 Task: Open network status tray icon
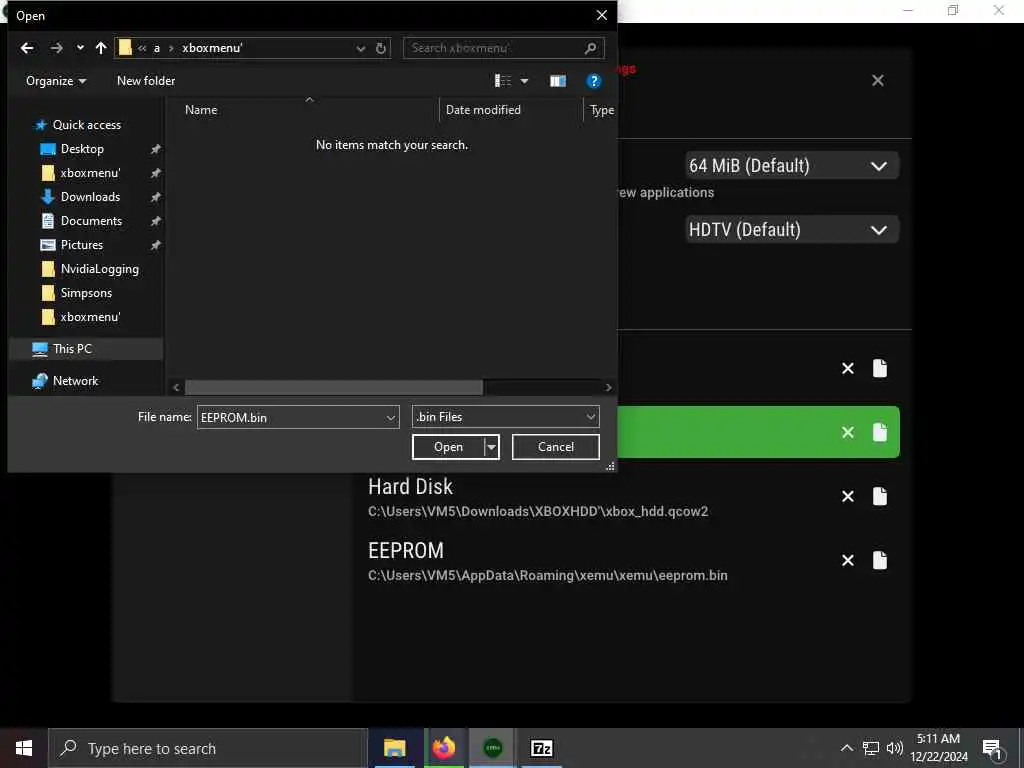(x=871, y=748)
